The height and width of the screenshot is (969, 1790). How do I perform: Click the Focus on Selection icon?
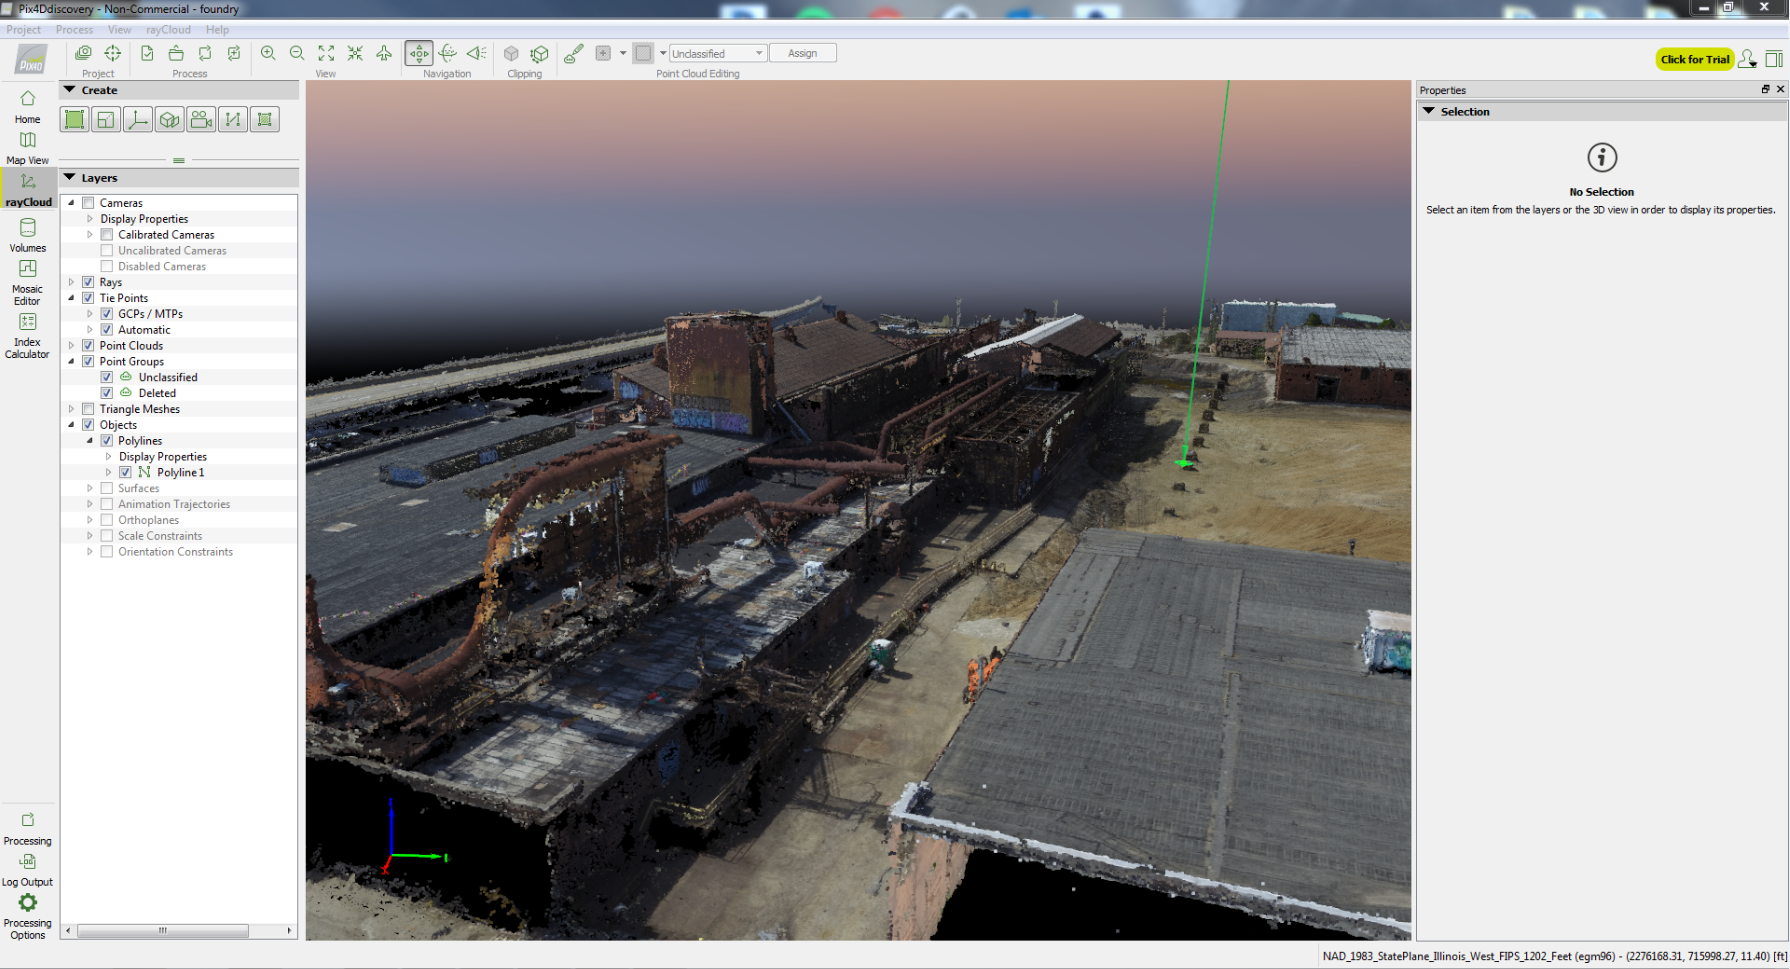click(355, 53)
